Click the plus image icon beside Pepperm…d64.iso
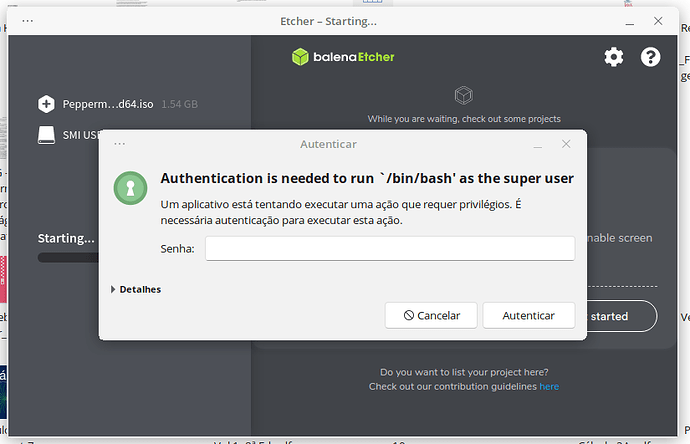The width and height of the screenshot is (690, 444). (x=46, y=104)
